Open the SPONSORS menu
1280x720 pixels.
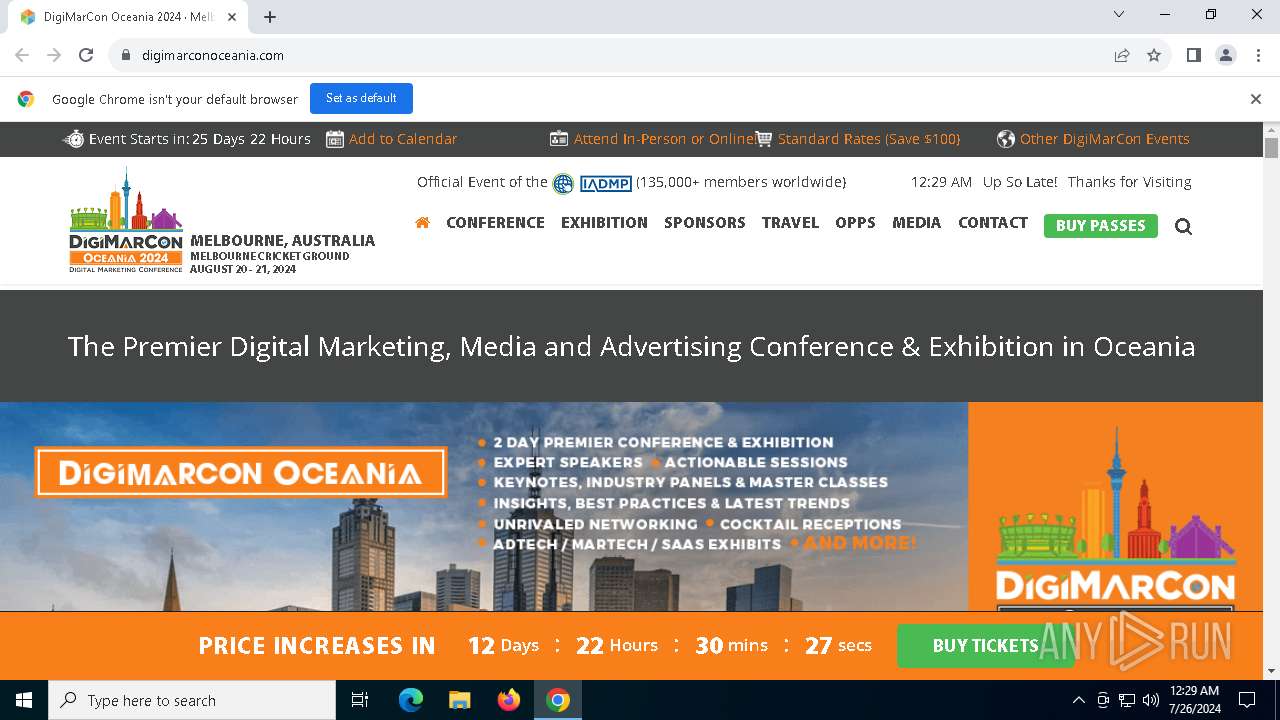pos(705,223)
